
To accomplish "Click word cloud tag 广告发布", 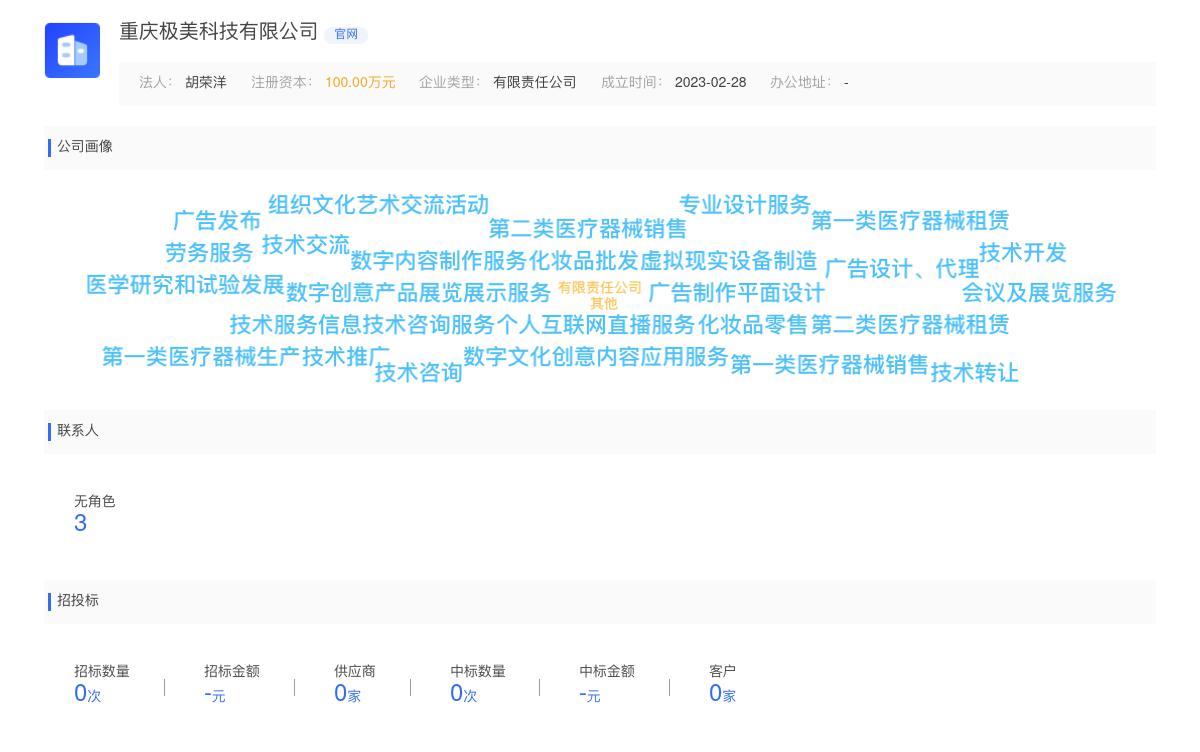I will 217,221.
